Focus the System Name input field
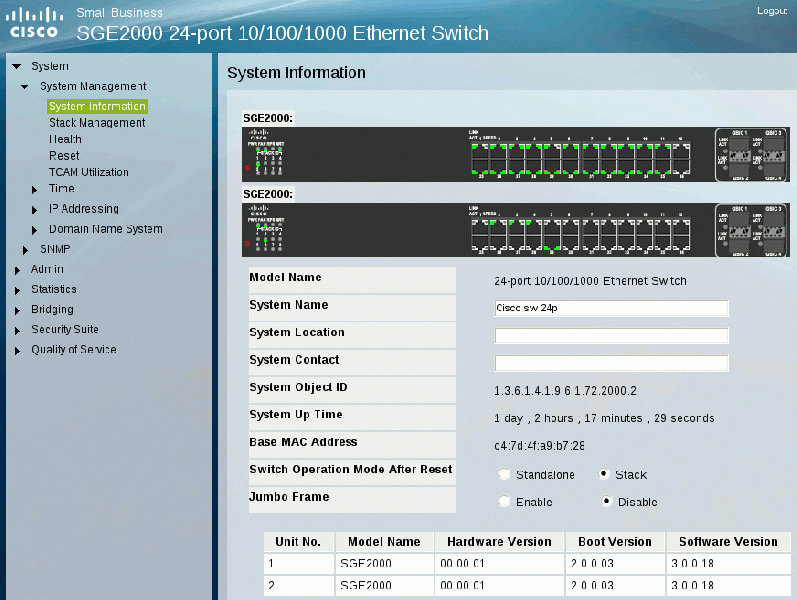The height and width of the screenshot is (600, 797). tap(611, 308)
